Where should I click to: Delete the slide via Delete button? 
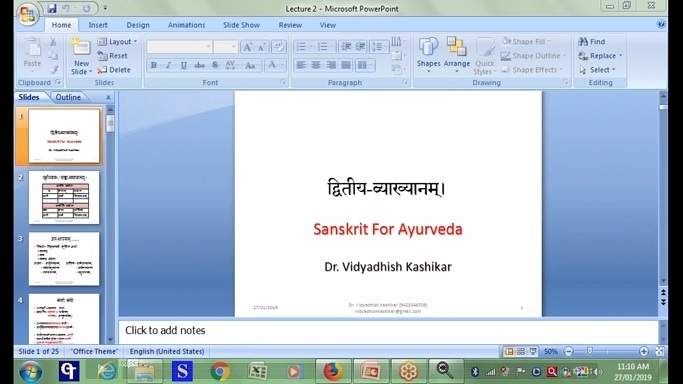[114, 70]
